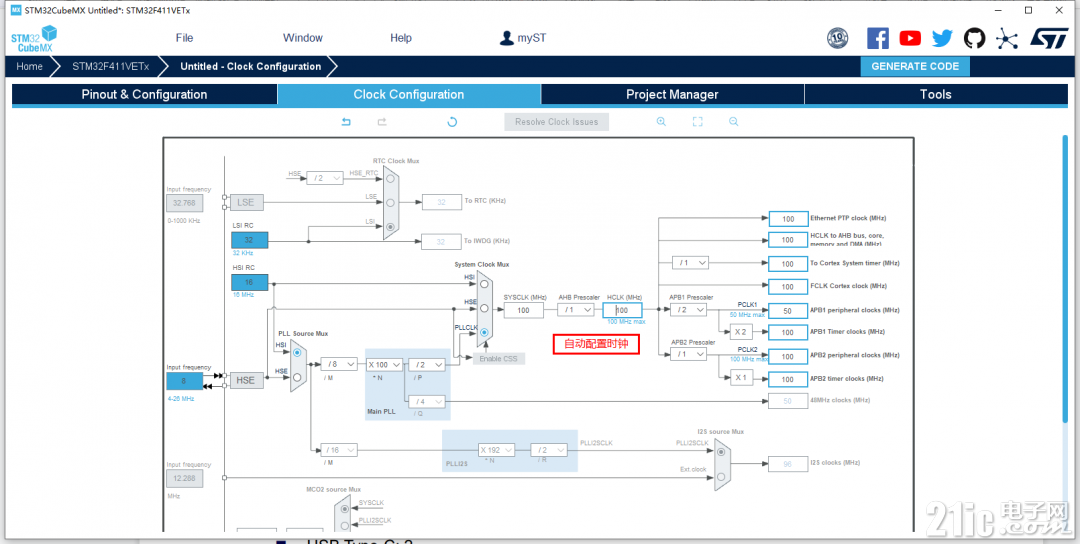
Task: Go to Home breadcrumb
Action: (x=30, y=67)
